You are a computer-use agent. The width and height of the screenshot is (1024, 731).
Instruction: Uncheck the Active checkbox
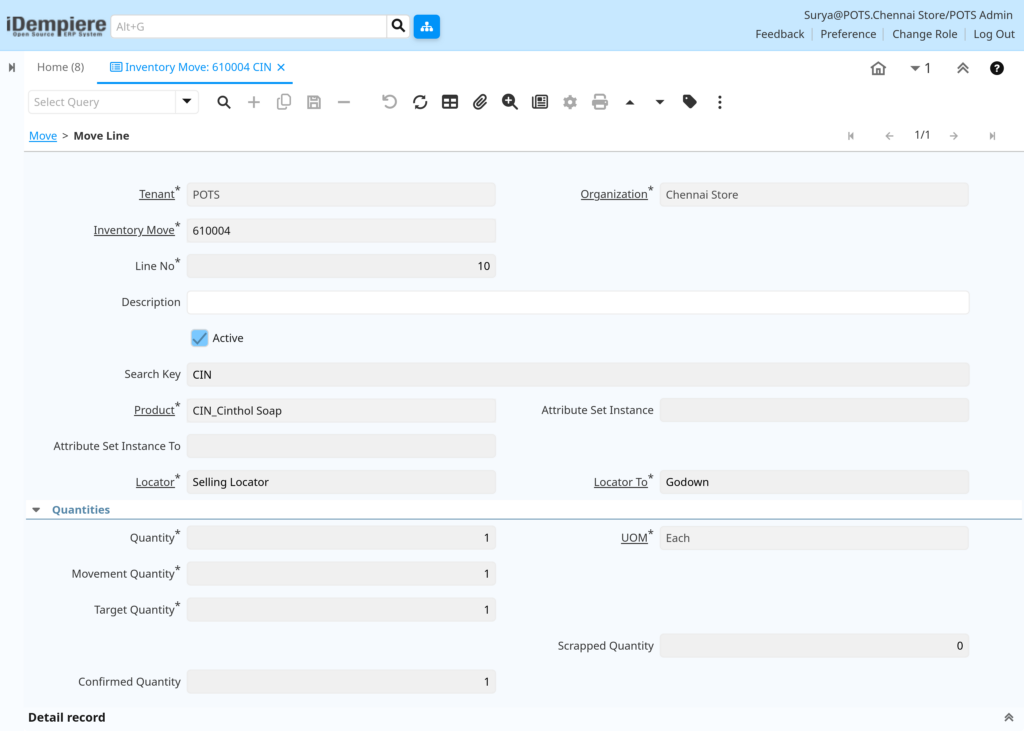[x=199, y=338]
